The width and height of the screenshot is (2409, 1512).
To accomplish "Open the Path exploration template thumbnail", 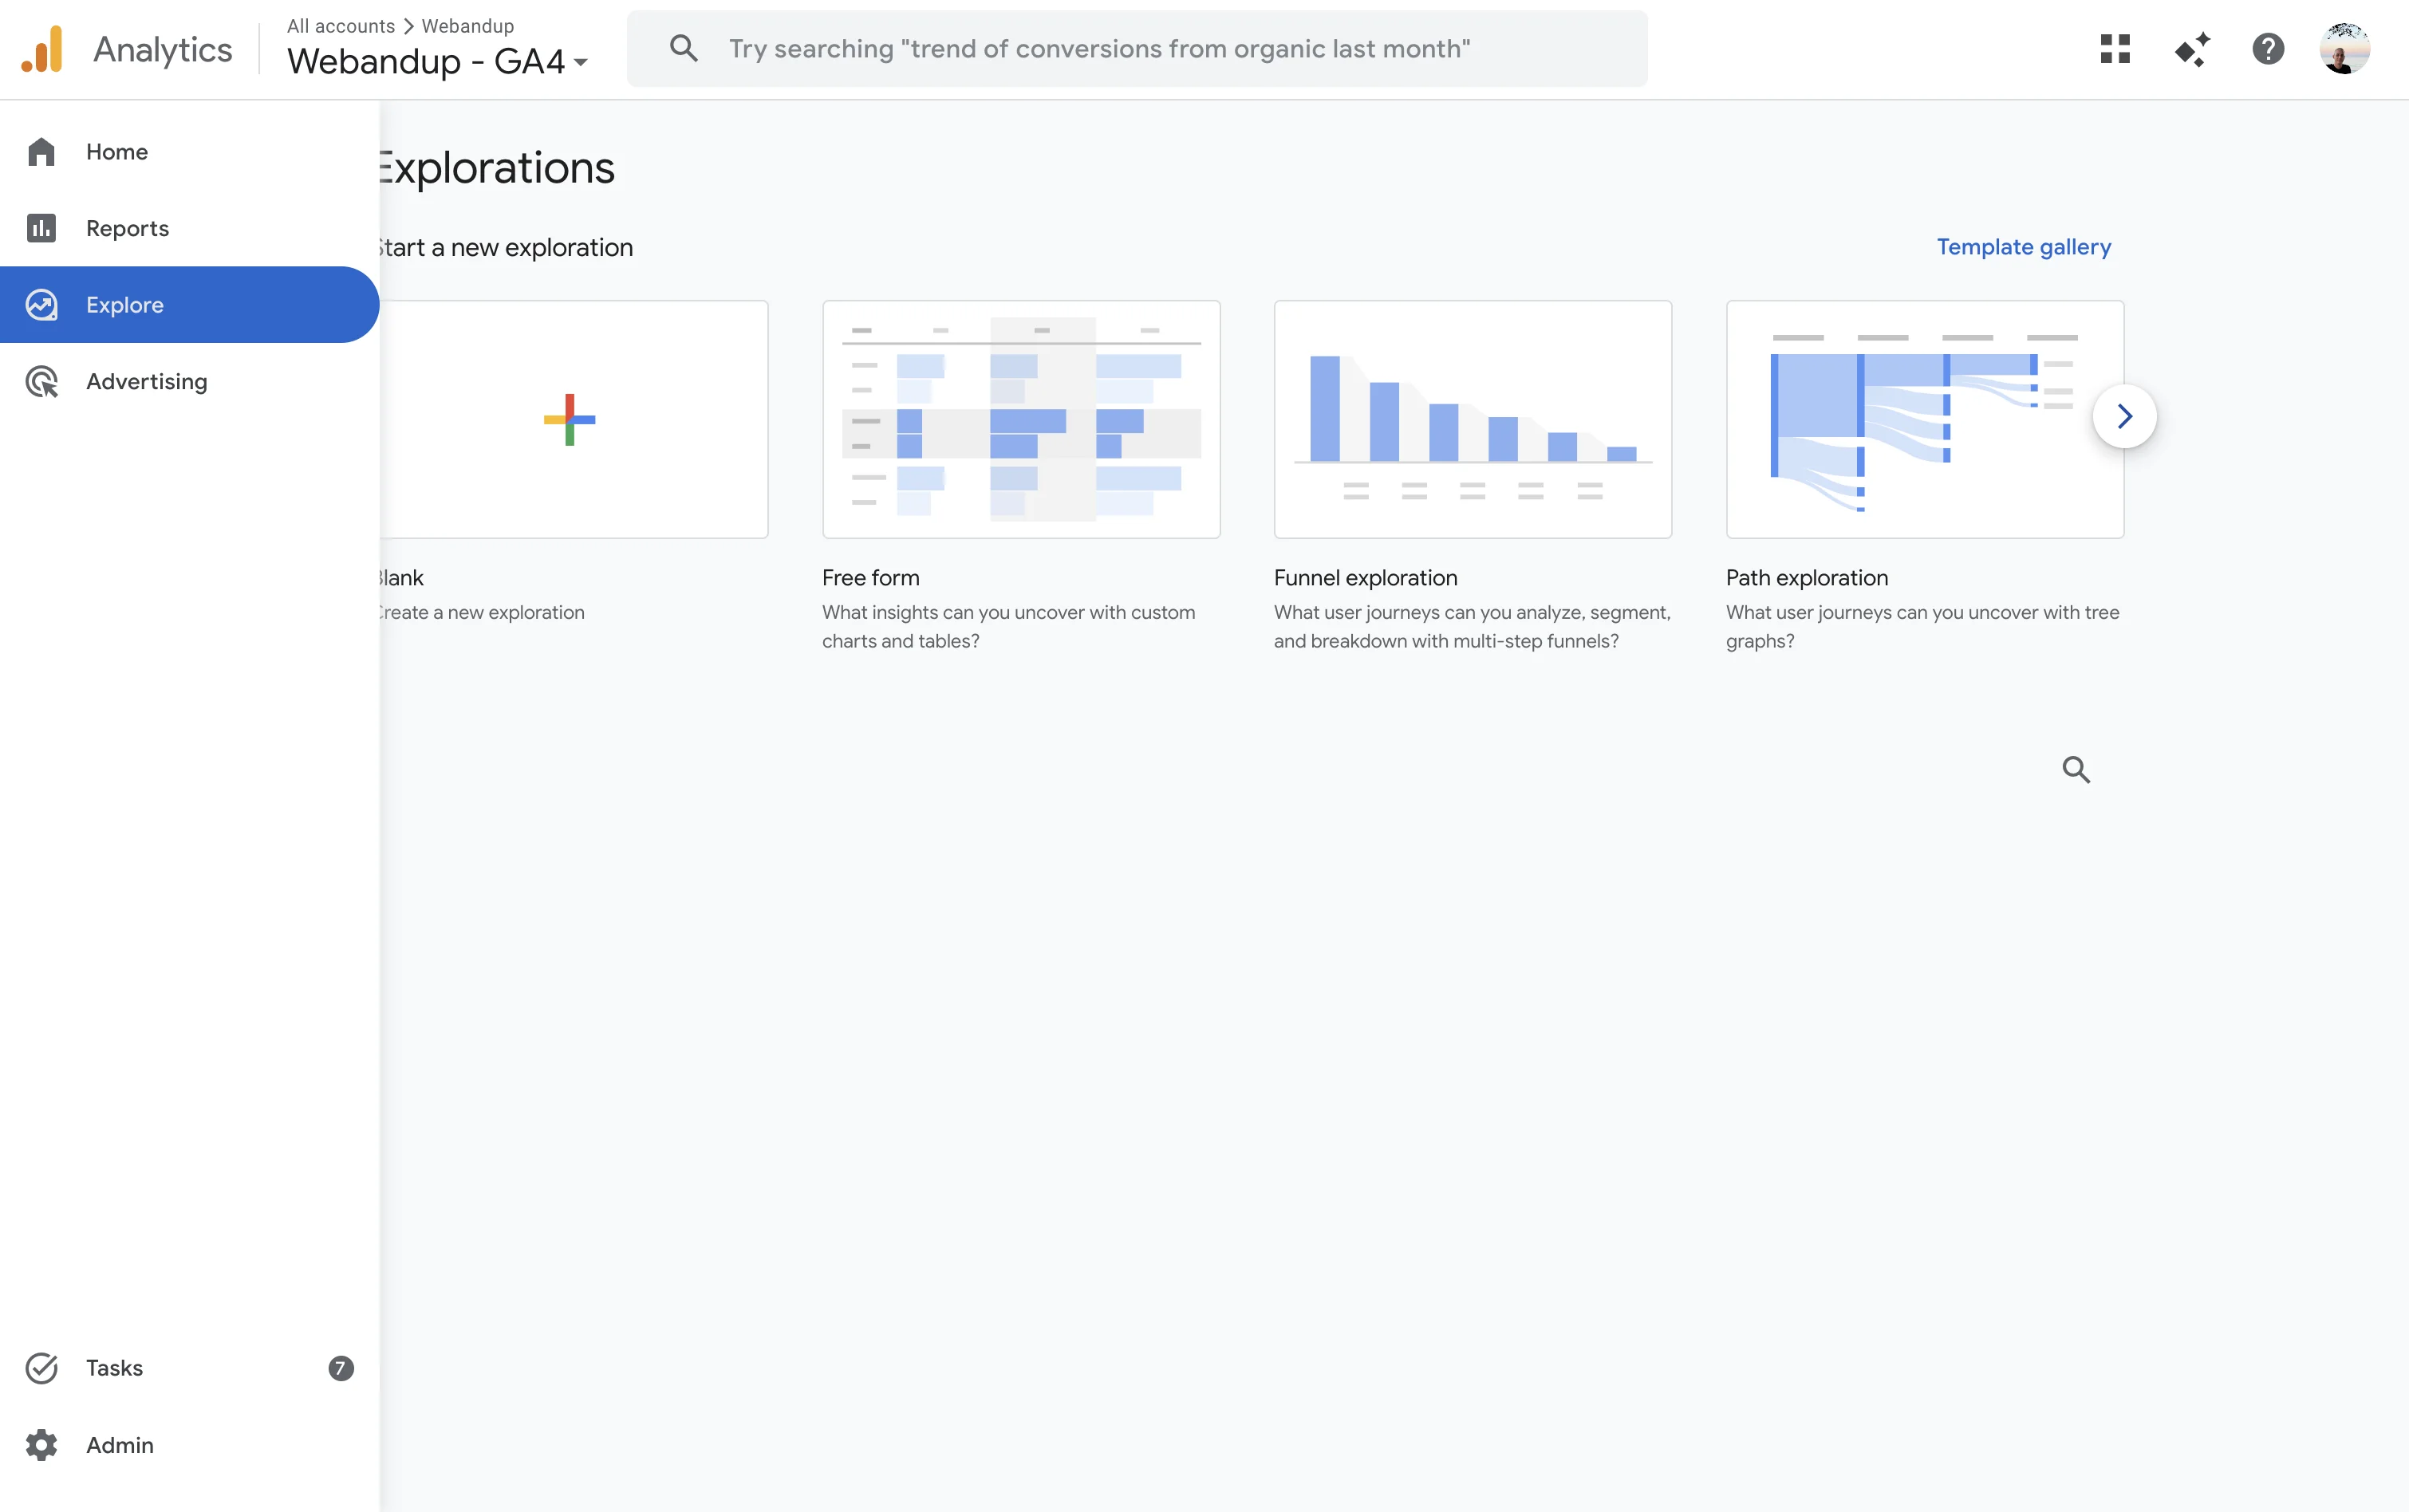I will (1925, 419).
